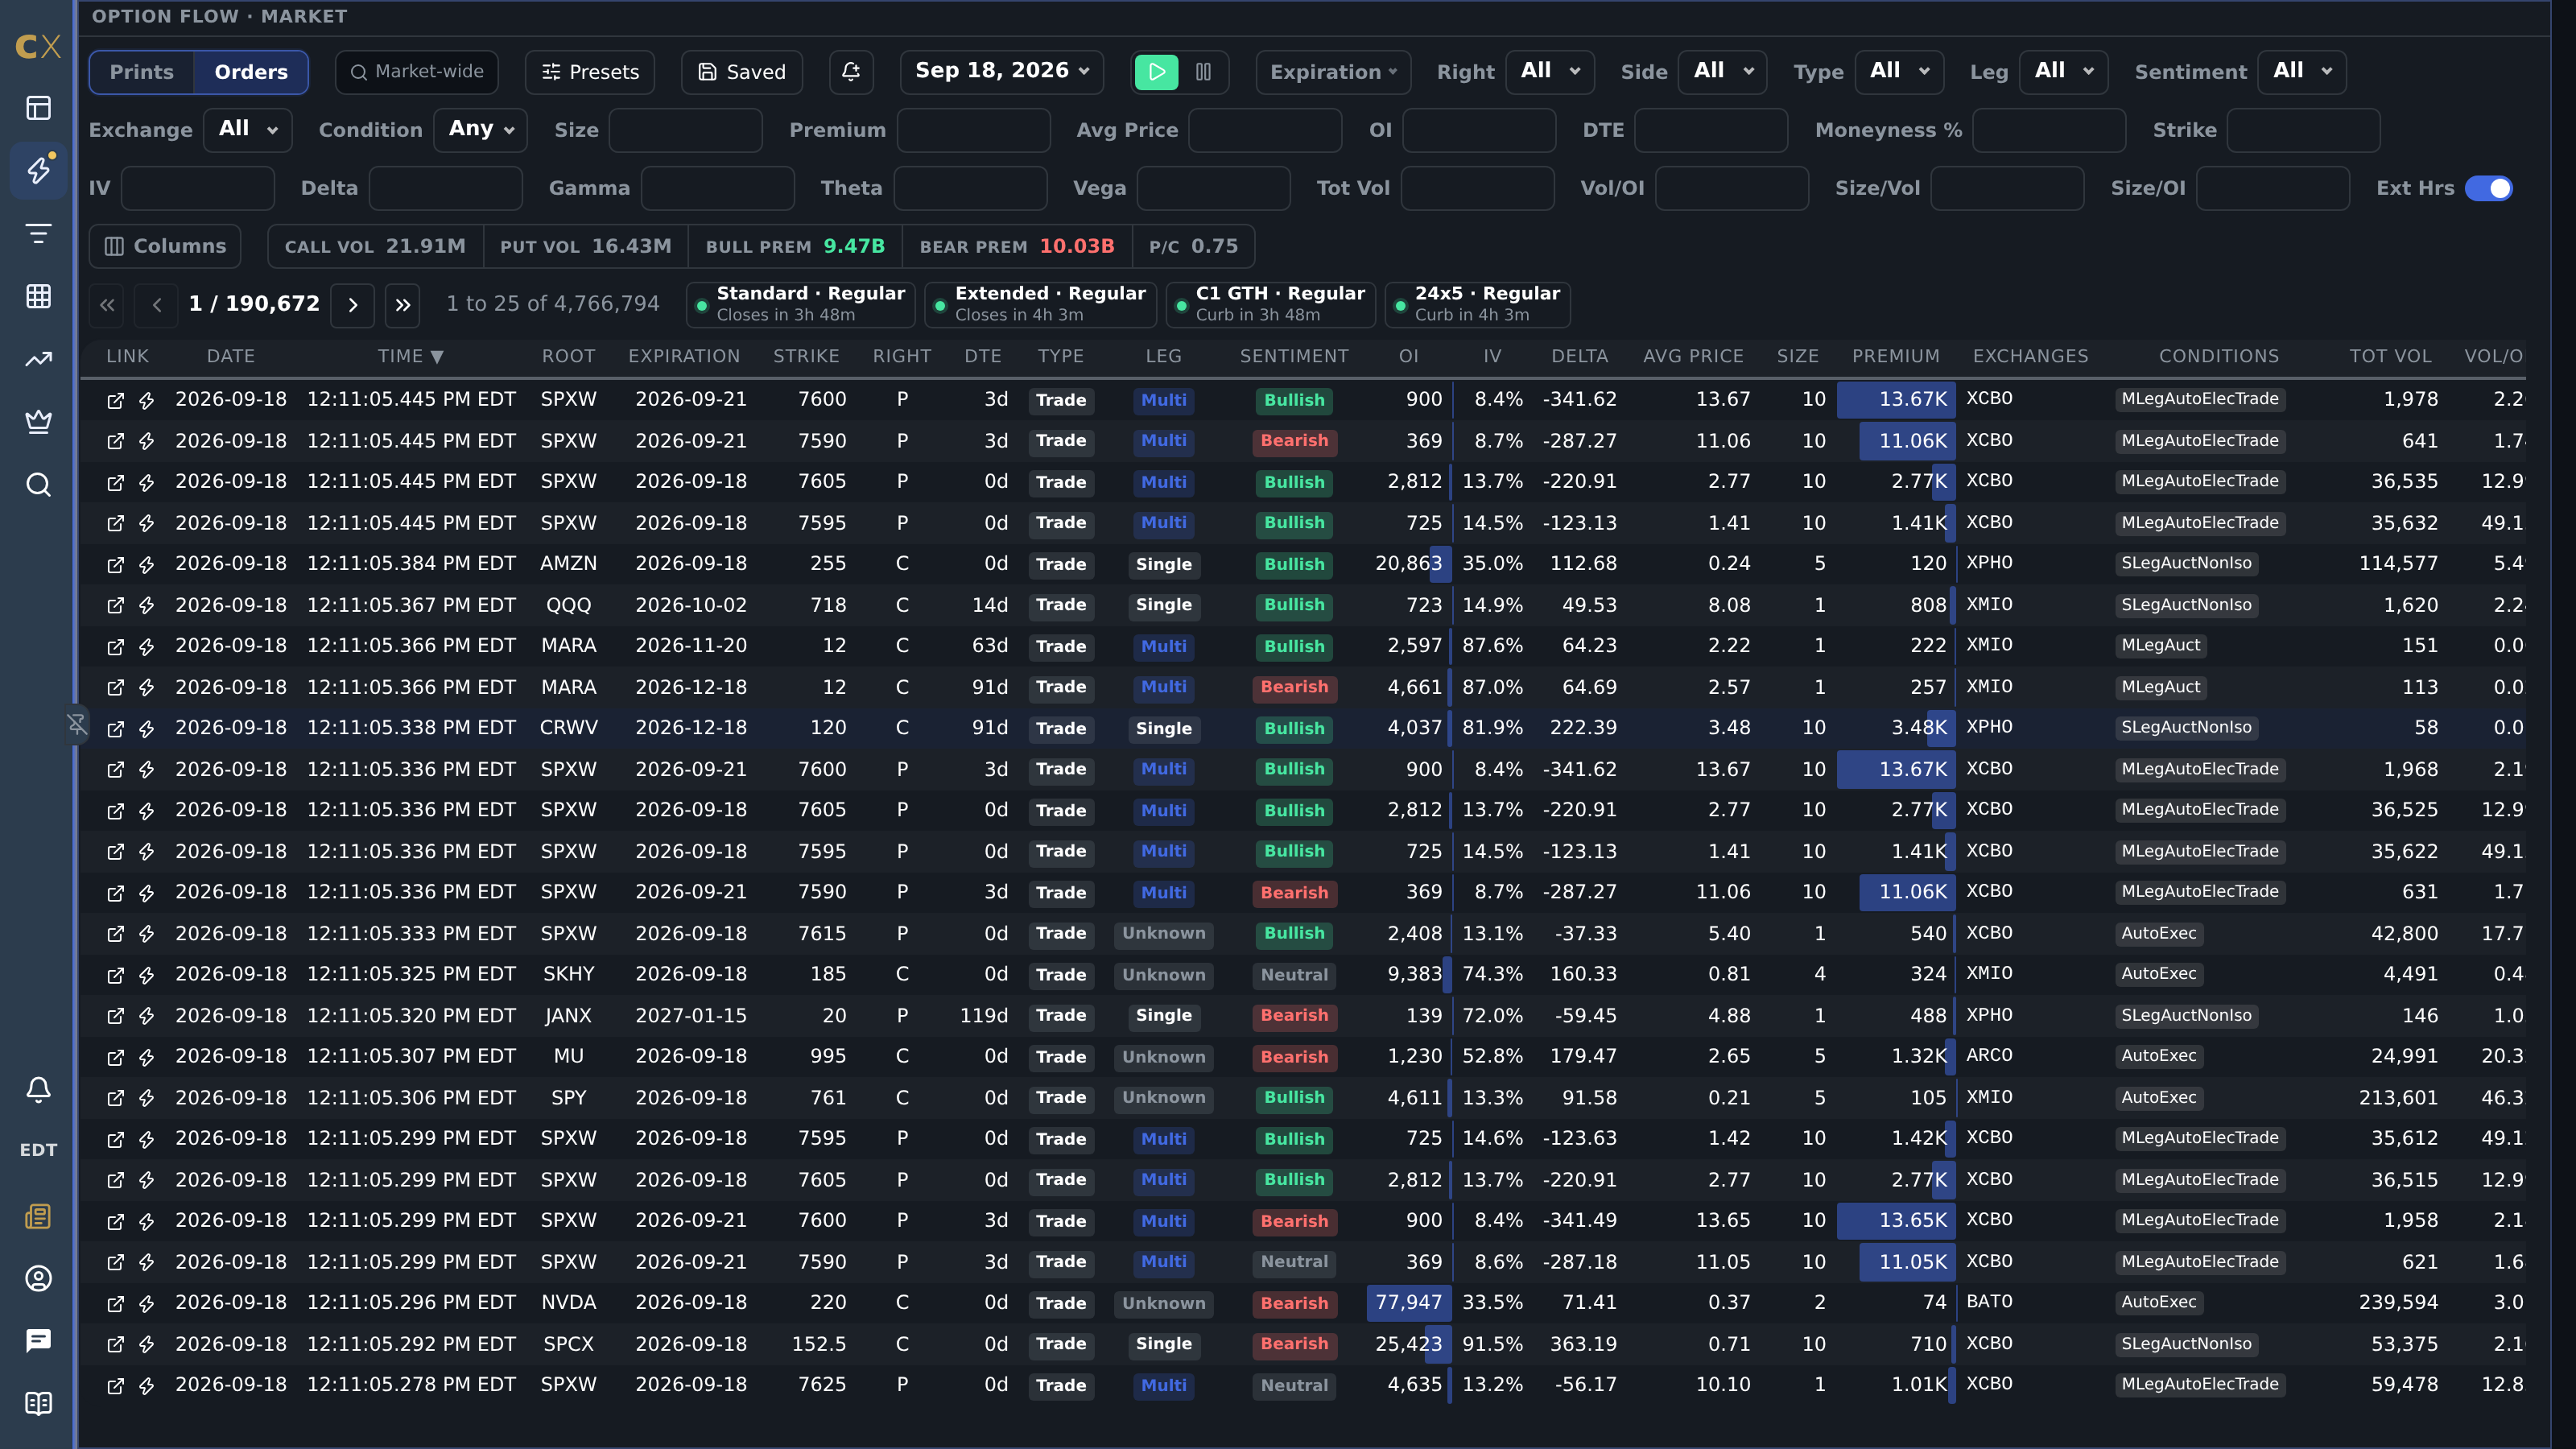Viewport: 2576px width, 1449px height.
Task: Open the Condition Any dropdown
Action: (481, 129)
